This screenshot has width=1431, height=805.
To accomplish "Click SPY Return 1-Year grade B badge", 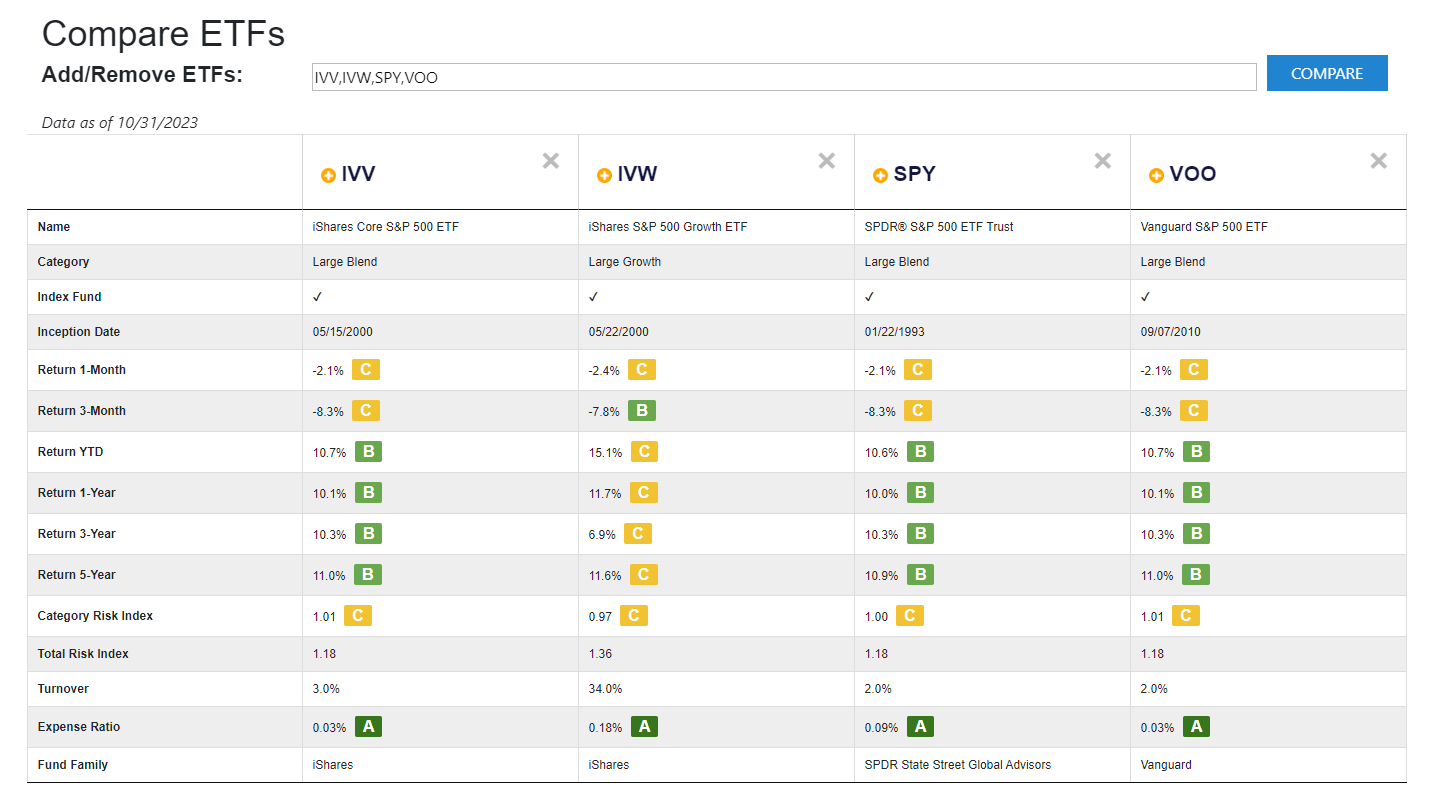I will (920, 493).
